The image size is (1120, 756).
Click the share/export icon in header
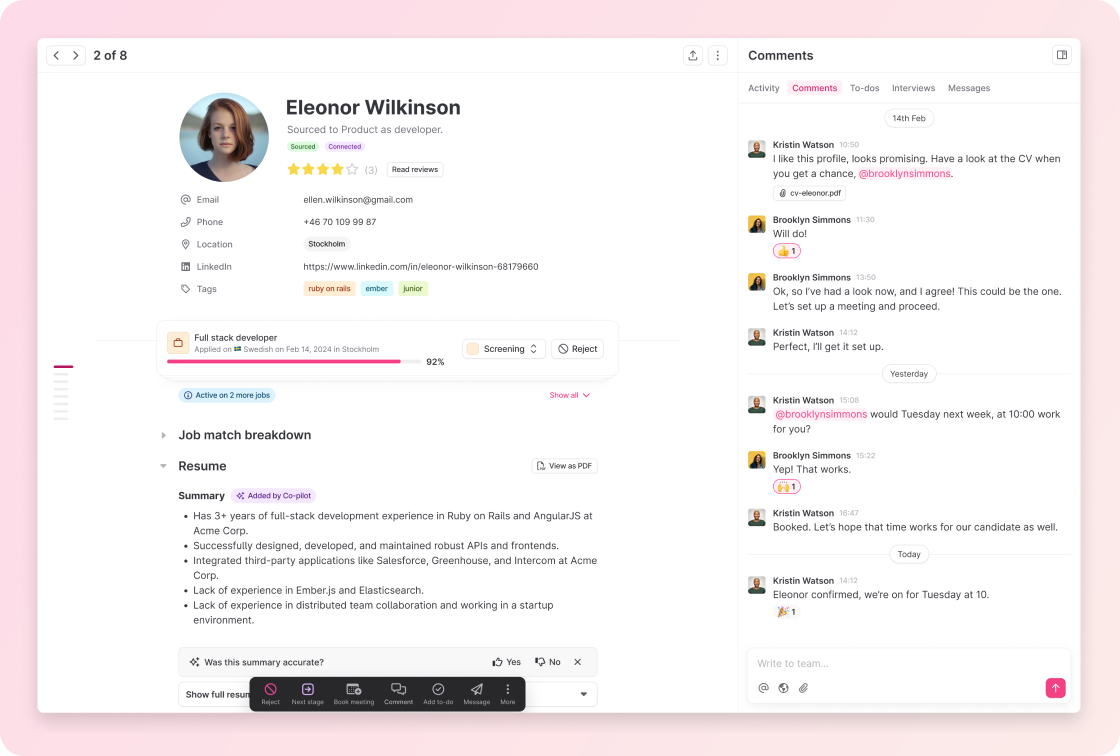click(693, 56)
